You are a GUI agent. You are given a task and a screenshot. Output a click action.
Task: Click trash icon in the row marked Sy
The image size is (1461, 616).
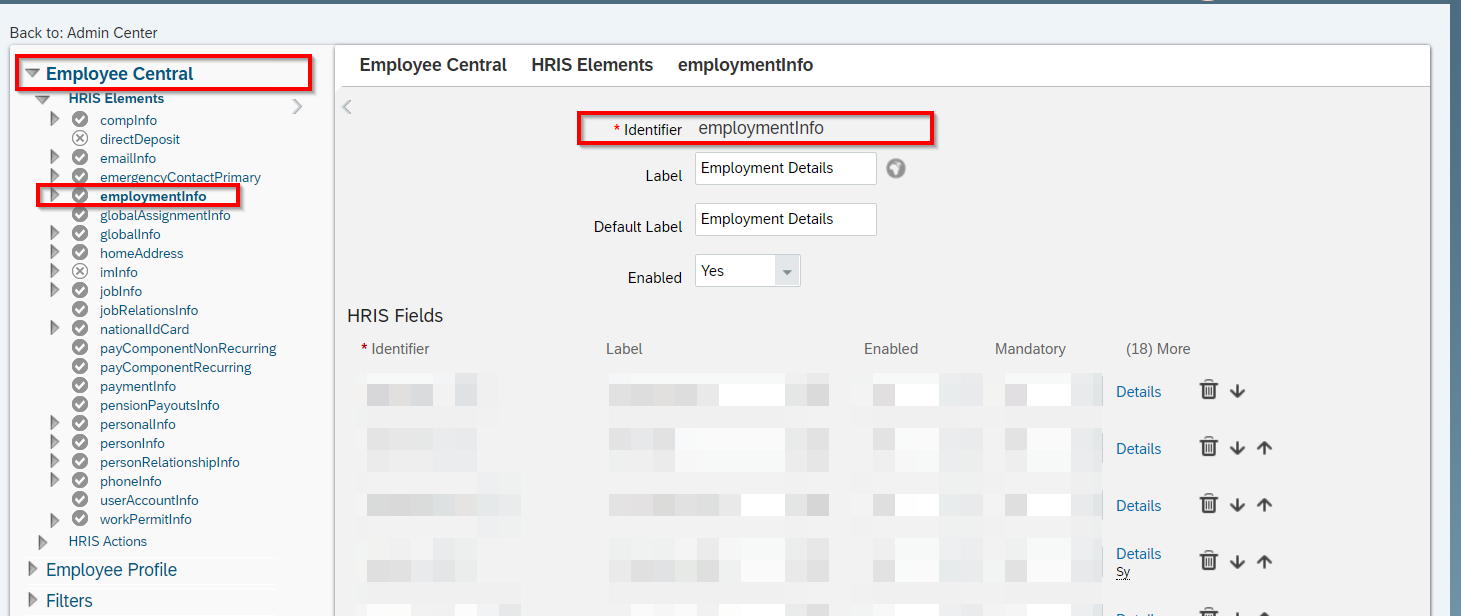1209,561
